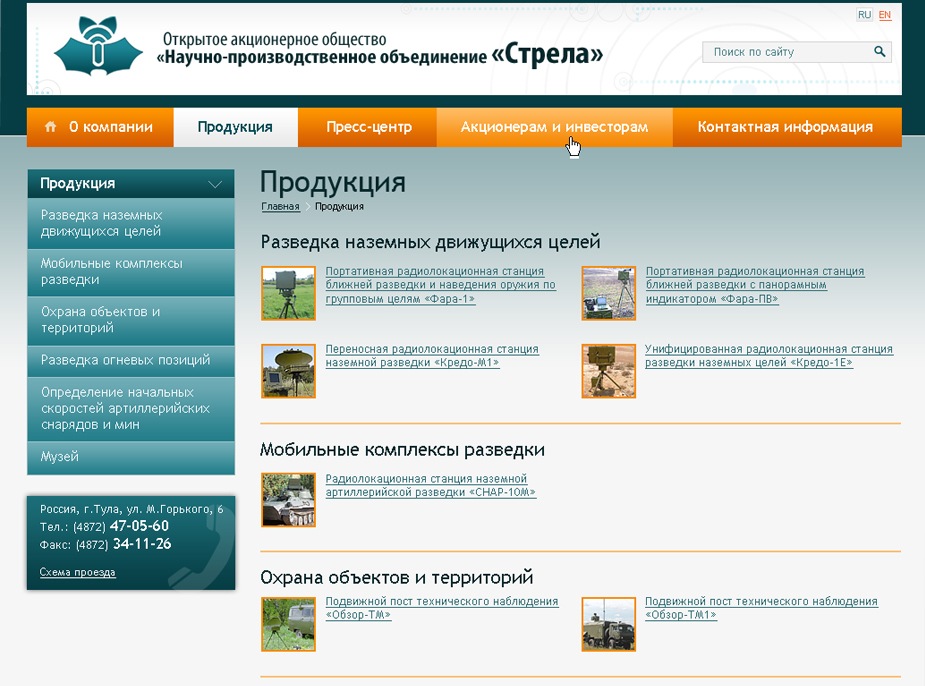Open the «Обзор-ТМ» product thumbnail

288,624
